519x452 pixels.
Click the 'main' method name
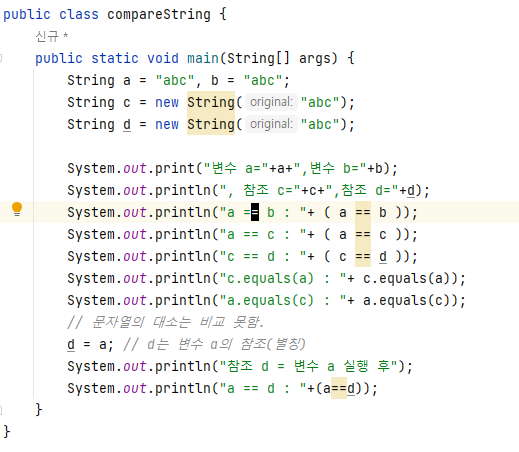pyautogui.click(x=203, y=58)
